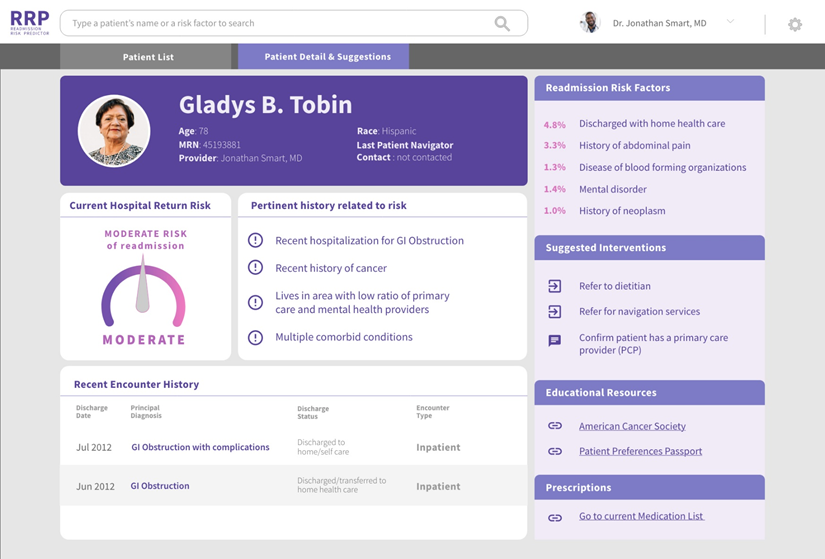This screenshot has height=559, width=825.
Task: Open Go to current Medication List link
Action: coord(641,516)
